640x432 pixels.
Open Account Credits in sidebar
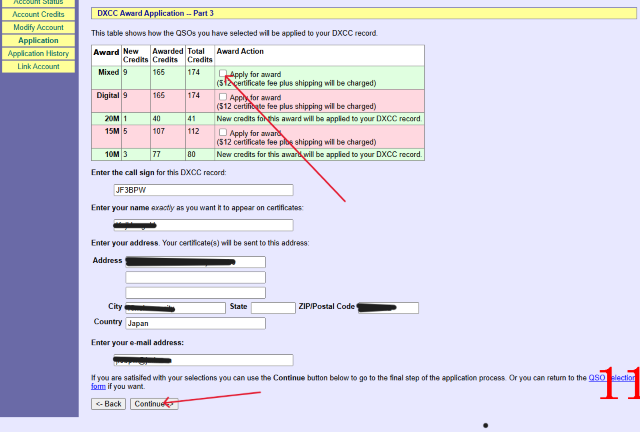tap(38, 15)
